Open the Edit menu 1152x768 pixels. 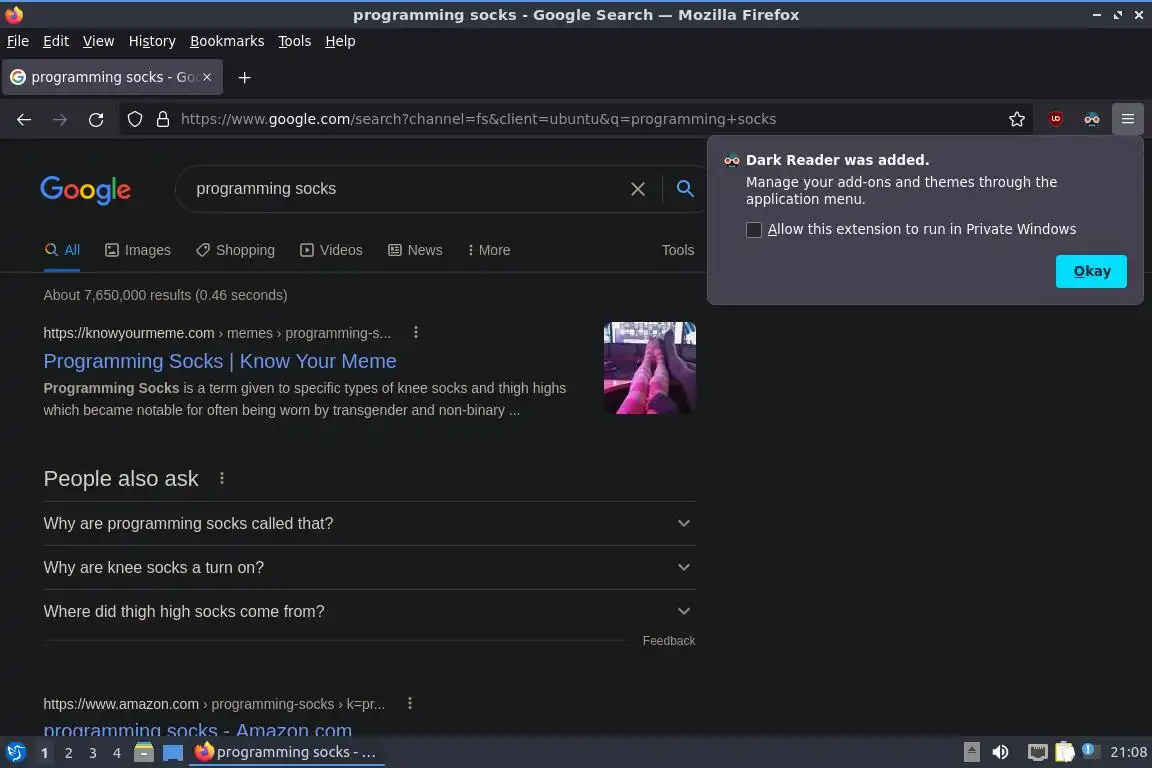tap(56, 41)
